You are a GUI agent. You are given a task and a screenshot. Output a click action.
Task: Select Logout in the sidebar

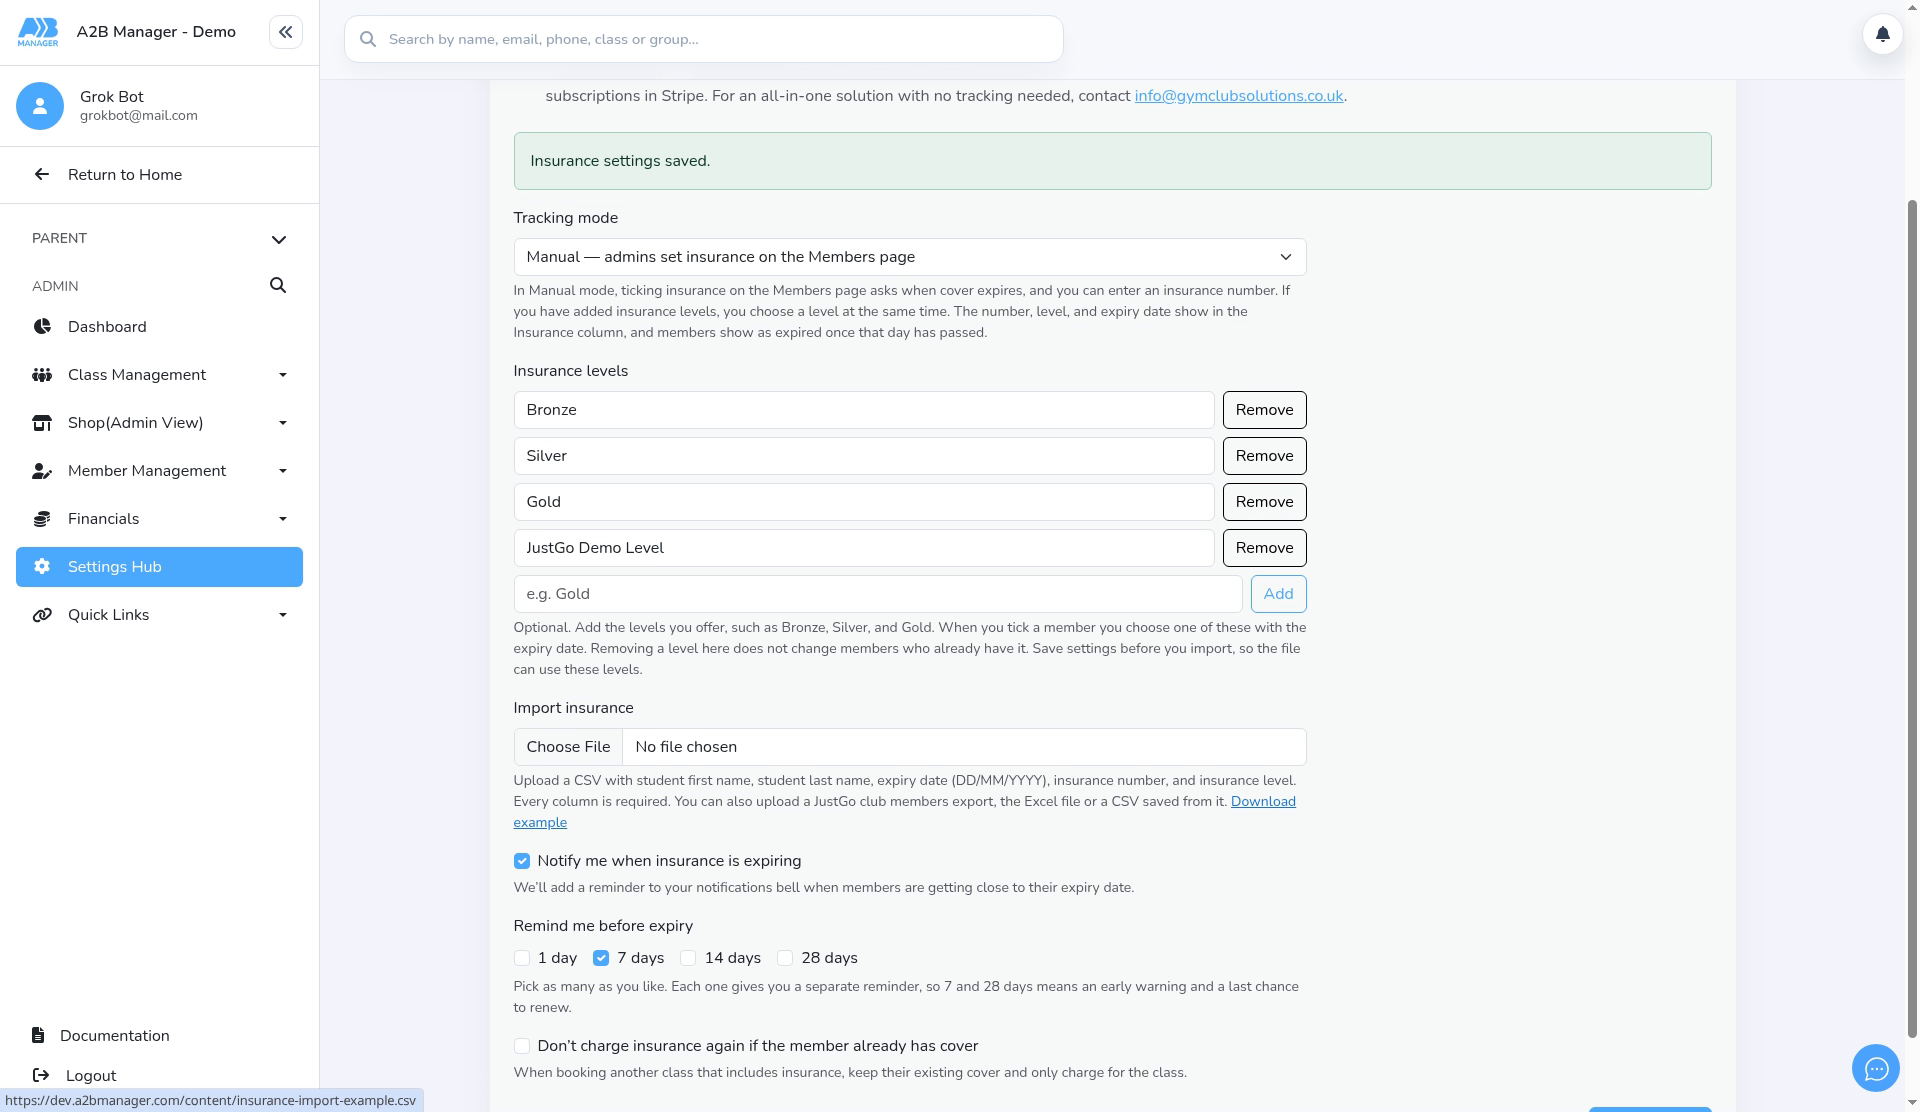coord(90,1076)
